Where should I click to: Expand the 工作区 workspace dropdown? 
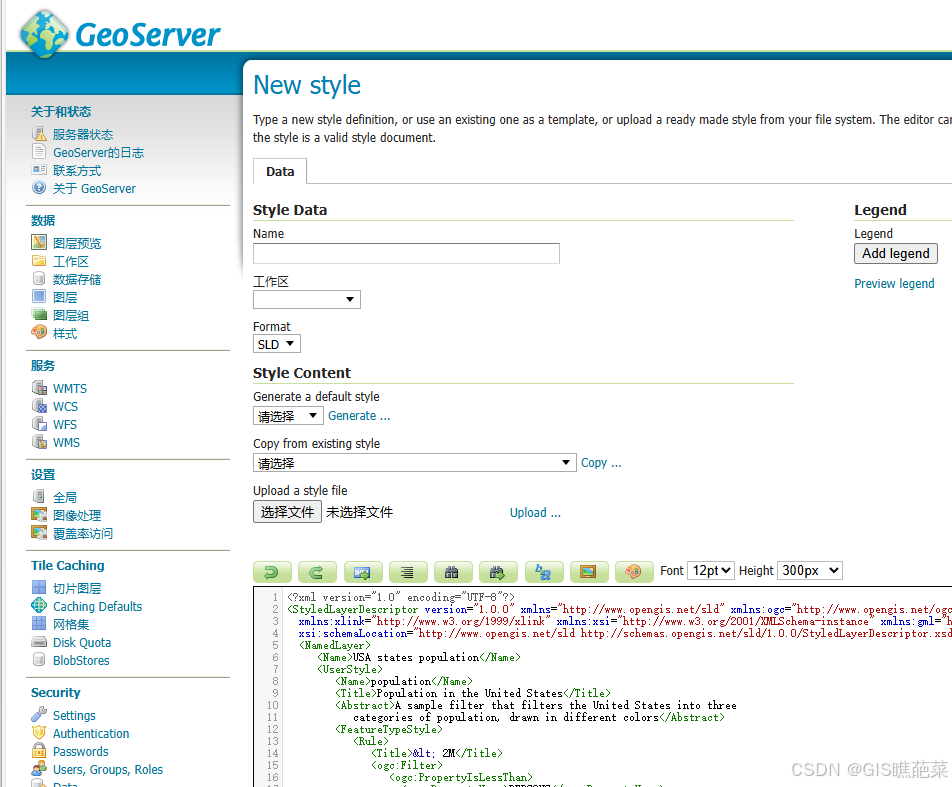(x=307, y=299)
